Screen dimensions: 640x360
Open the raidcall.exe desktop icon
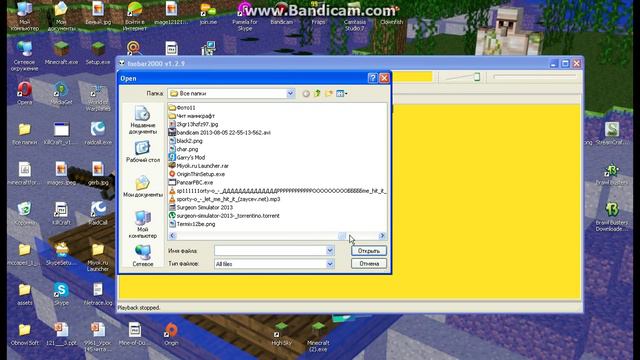98,133
